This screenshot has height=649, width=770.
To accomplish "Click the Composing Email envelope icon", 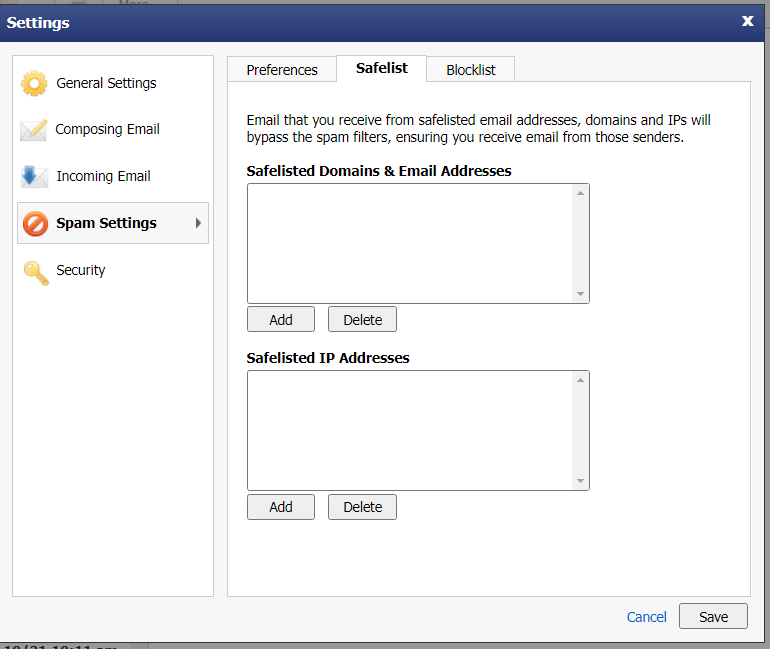I will point(33,130).
